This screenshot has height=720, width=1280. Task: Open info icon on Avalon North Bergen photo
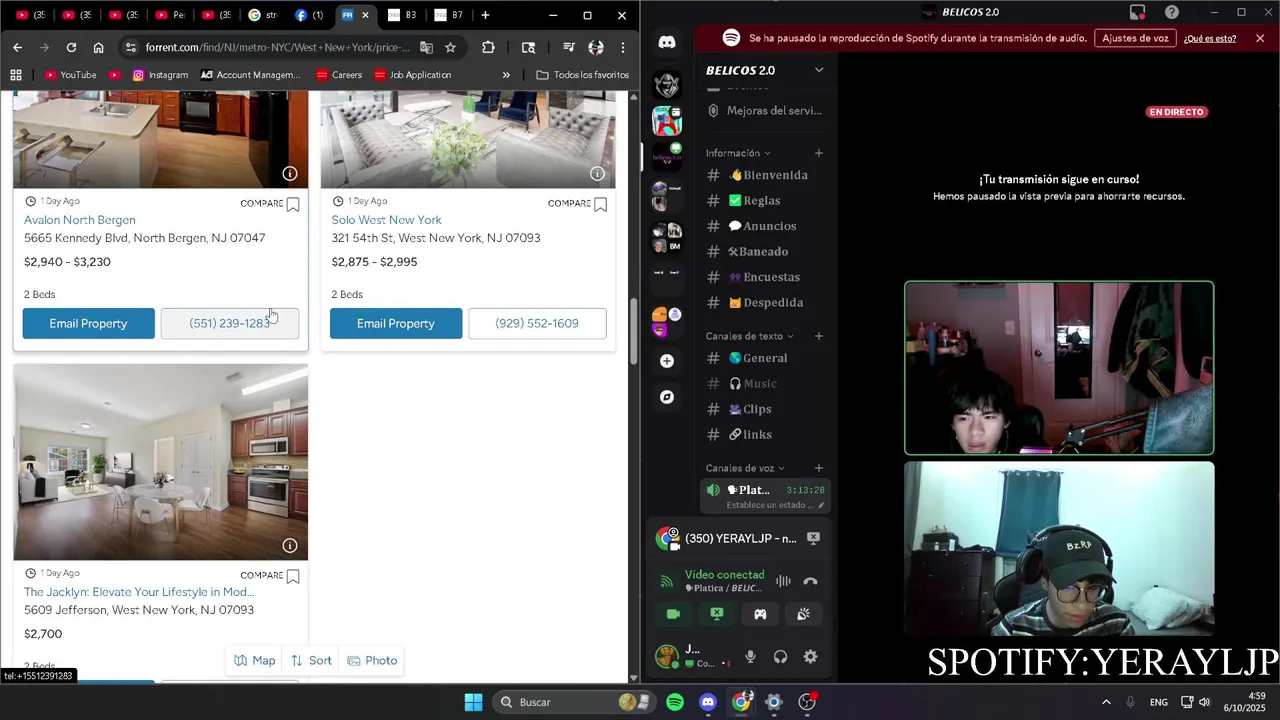tap(290, 174)
